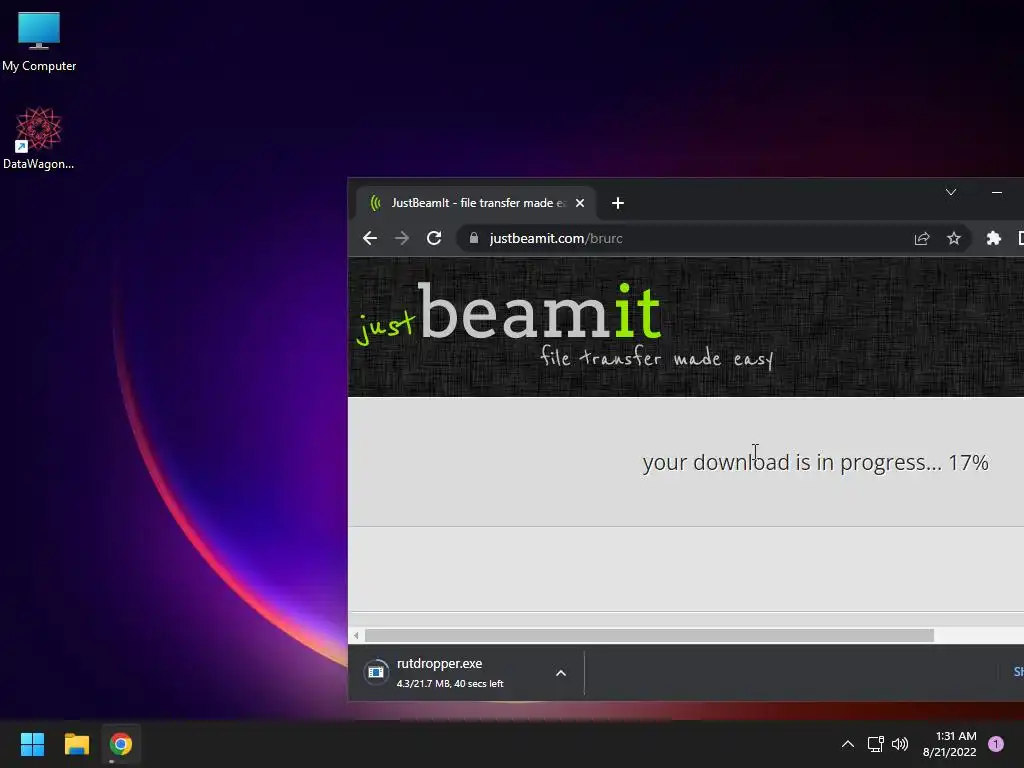
Task: Open the notification badge icon
Action: [x=995, y=744]
